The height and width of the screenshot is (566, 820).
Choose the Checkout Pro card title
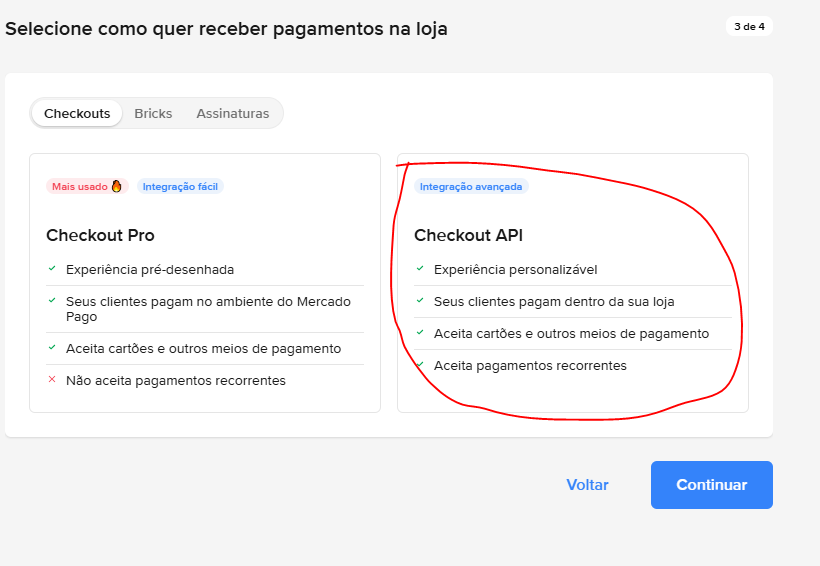[100, 236]
